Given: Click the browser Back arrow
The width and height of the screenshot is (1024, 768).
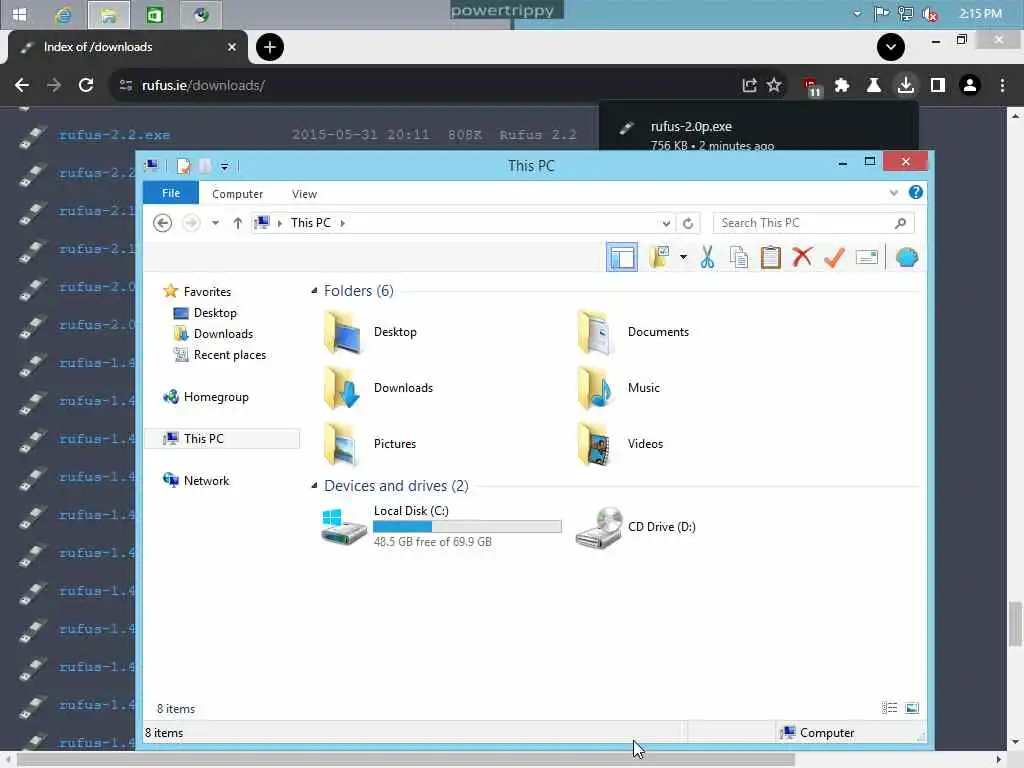Looking at the screenshot, I should click(22, 86).
